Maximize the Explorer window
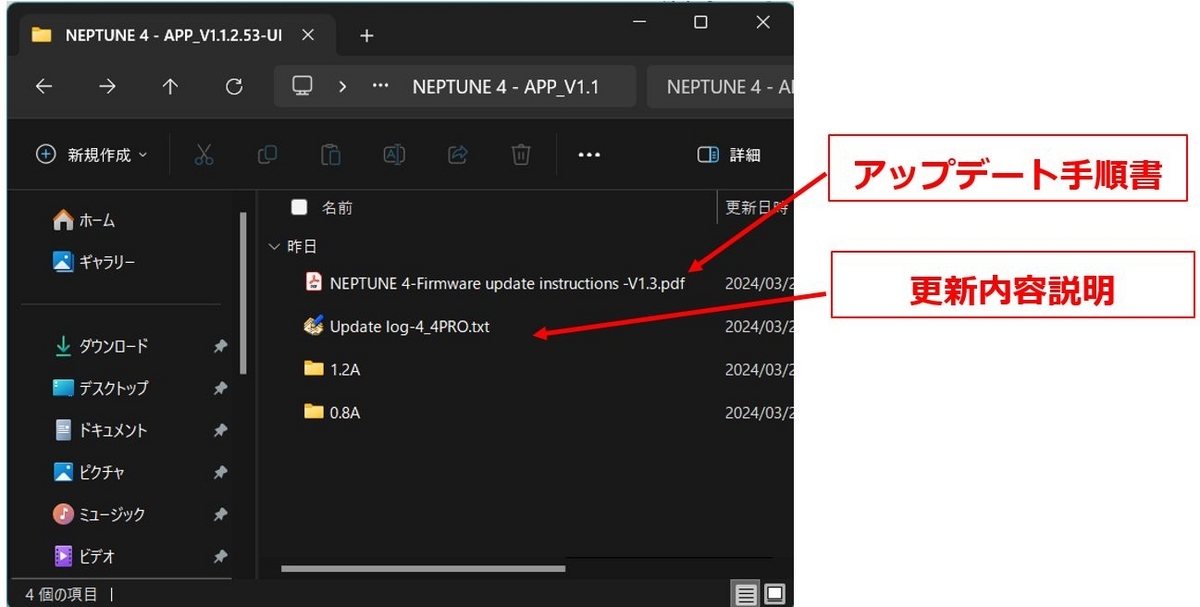This screenshot has height=607, width=1200. [x=700, y=22]
